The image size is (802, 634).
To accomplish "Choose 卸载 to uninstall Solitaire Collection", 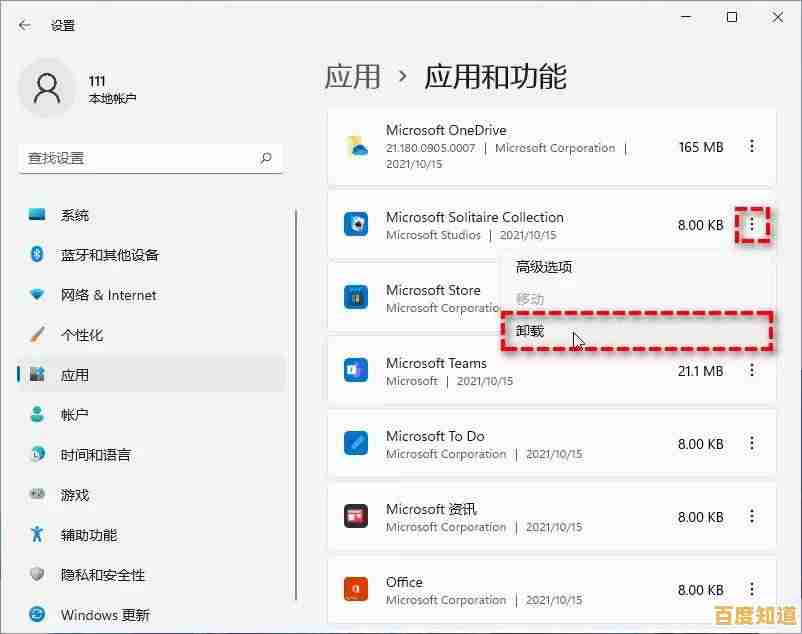I will click(530, 330).
